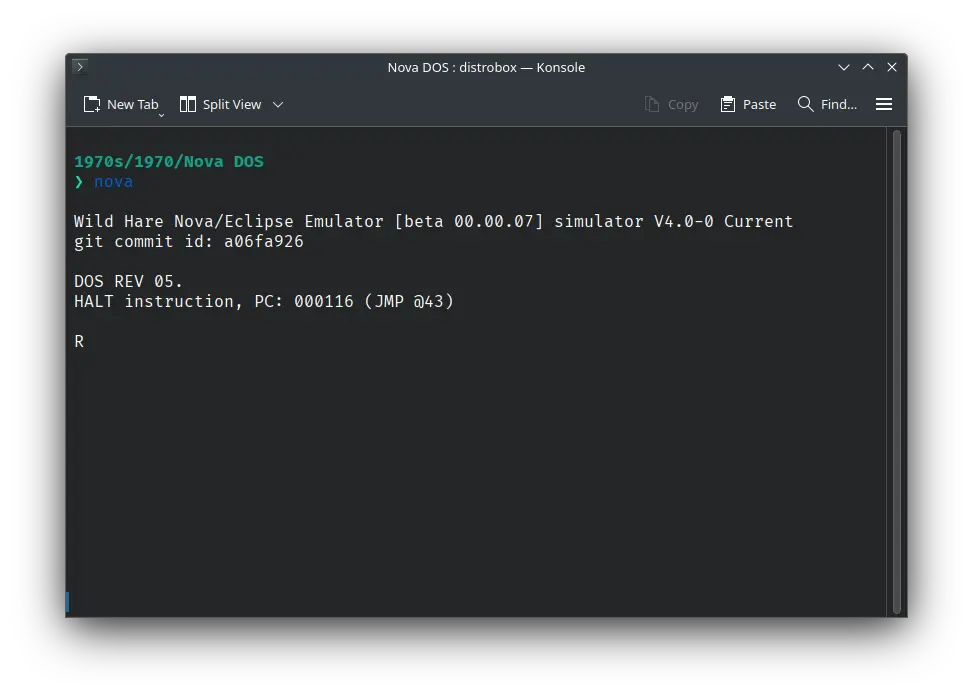Minimize the Konsole window

coord(846,67)
